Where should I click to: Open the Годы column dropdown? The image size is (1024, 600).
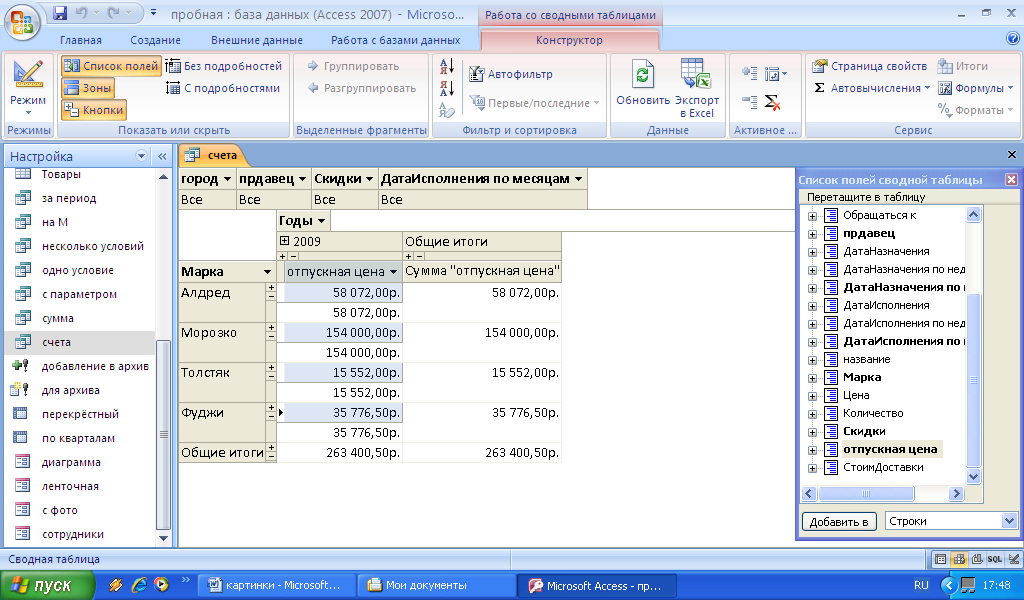pyautogui.click(x=321, y=221)
